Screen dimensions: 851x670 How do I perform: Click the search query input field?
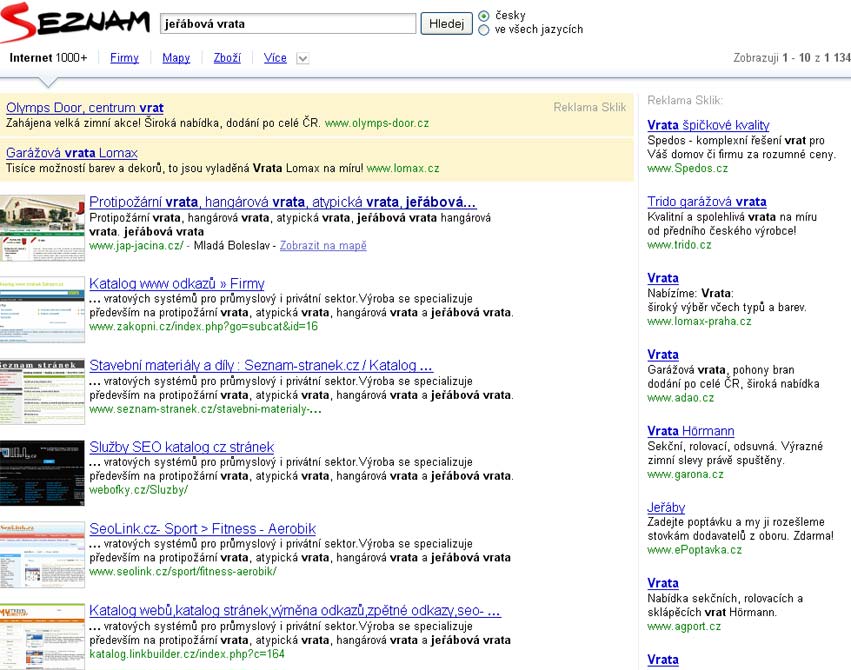click(x=288, y=24)
